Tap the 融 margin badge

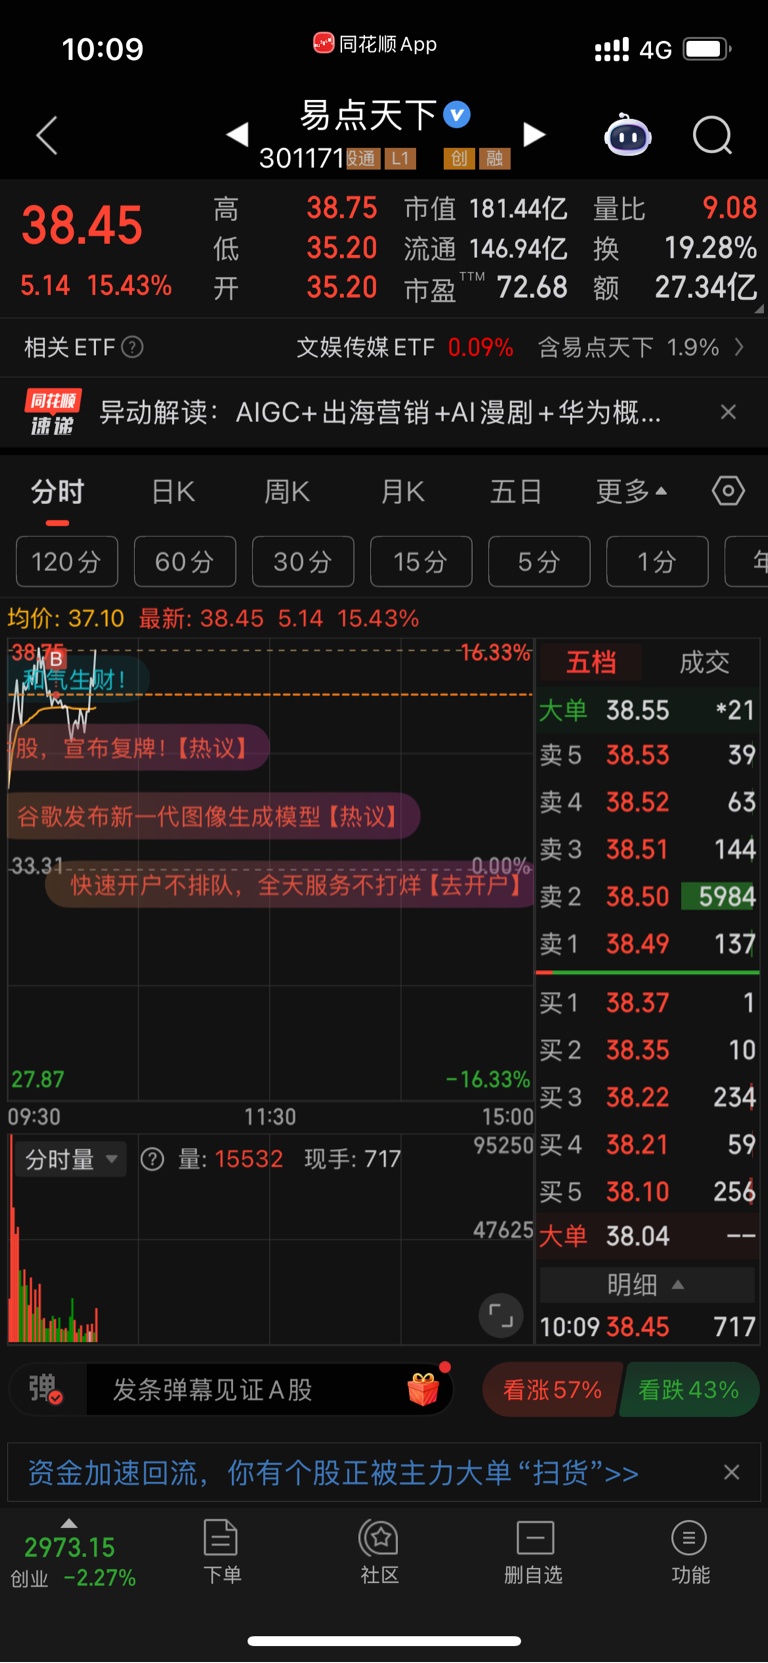[x=495, y=158]
